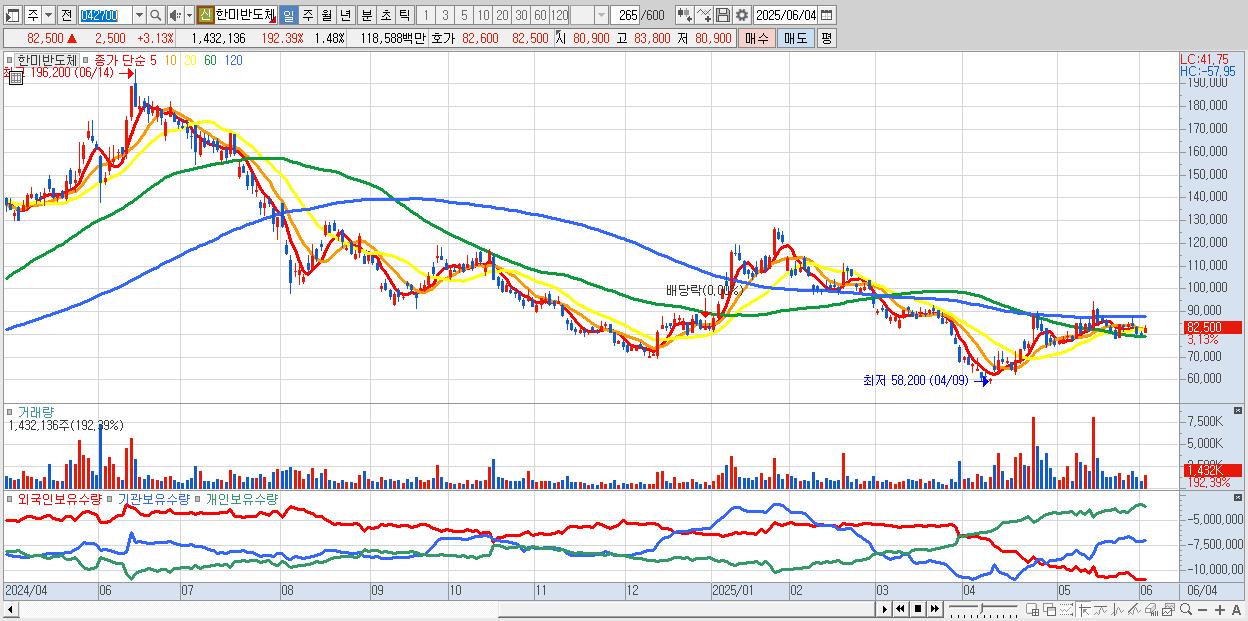Choose the 60 interval button
Screen dimensions: 1248x621
540,15
